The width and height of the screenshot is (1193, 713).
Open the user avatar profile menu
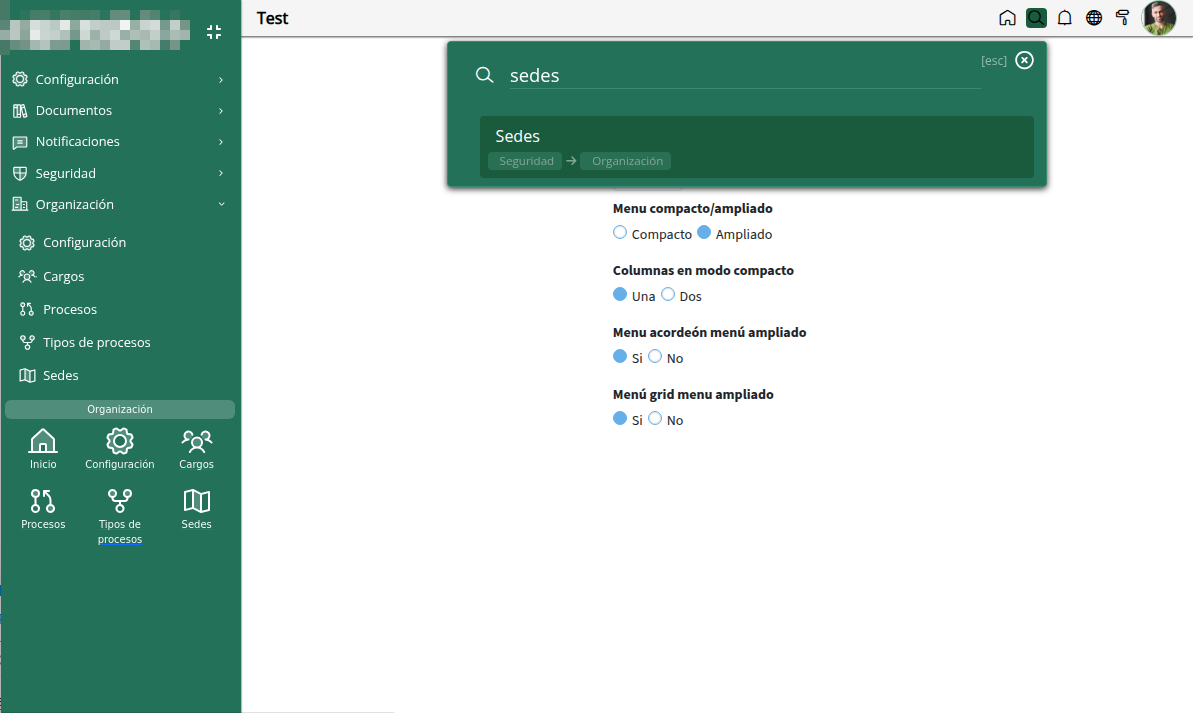(x=1159, y=18)
